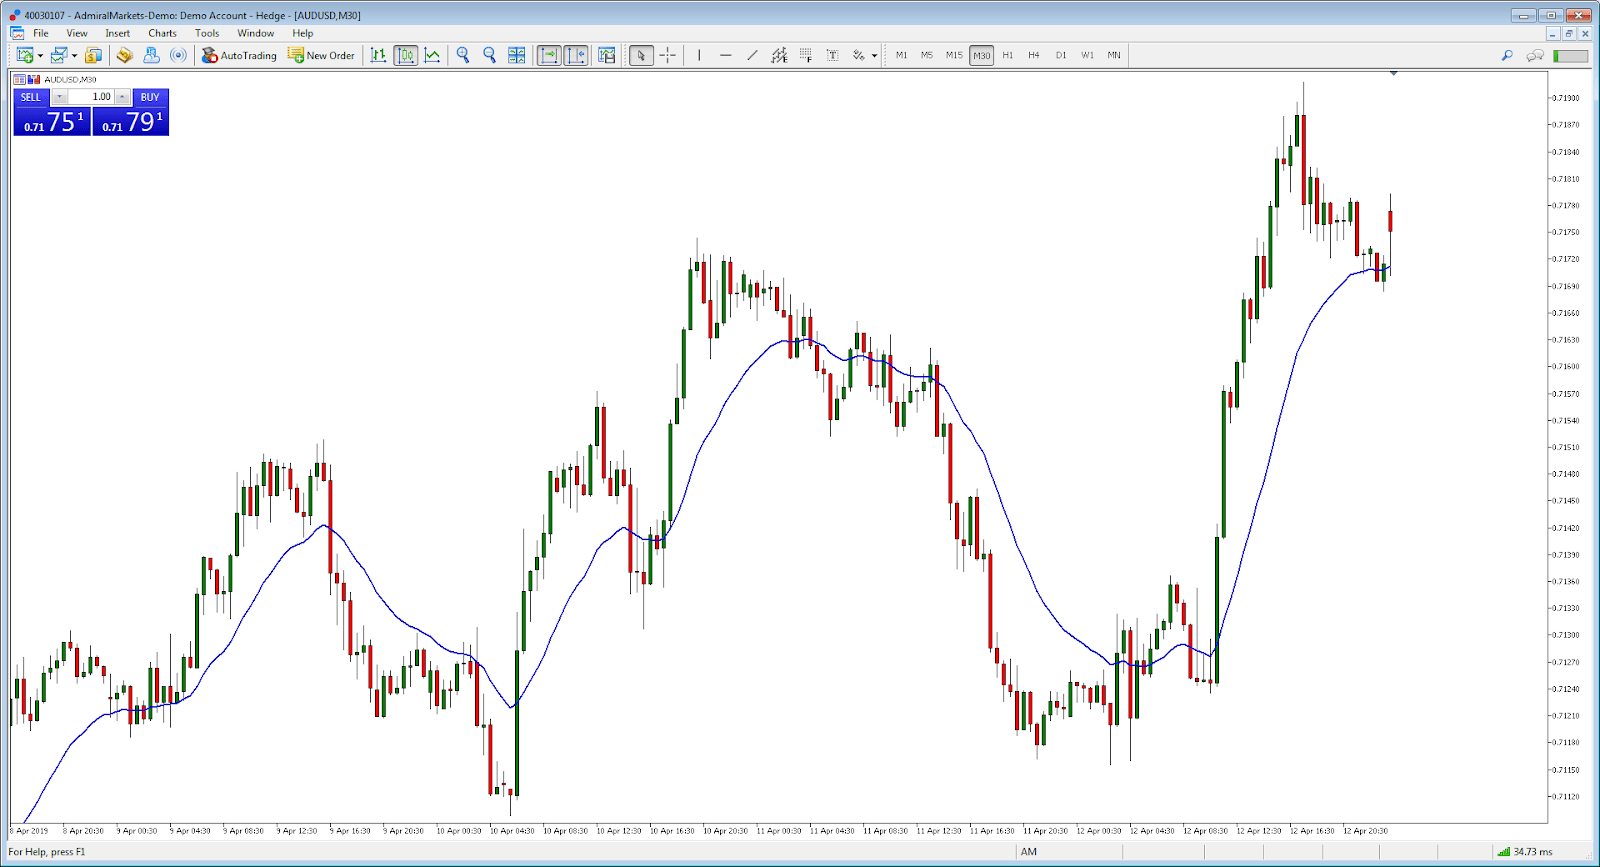The image size is (1600, 867).
Task: Toggle the Chart Shift button
Action: (x=576, y=55)
